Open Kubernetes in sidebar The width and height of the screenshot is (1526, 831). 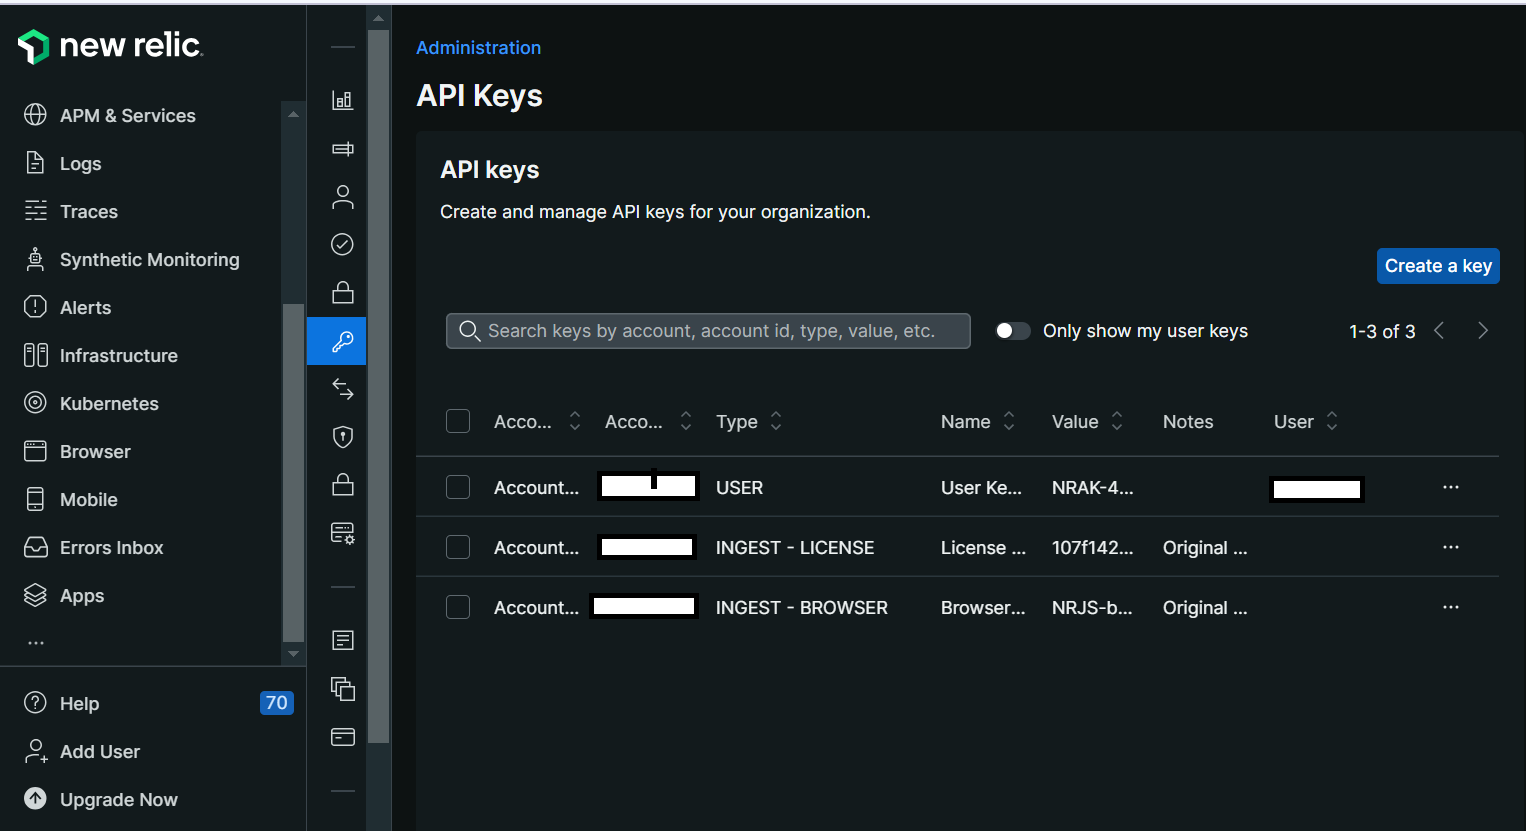pyautogui.click(x=109, y=403)
